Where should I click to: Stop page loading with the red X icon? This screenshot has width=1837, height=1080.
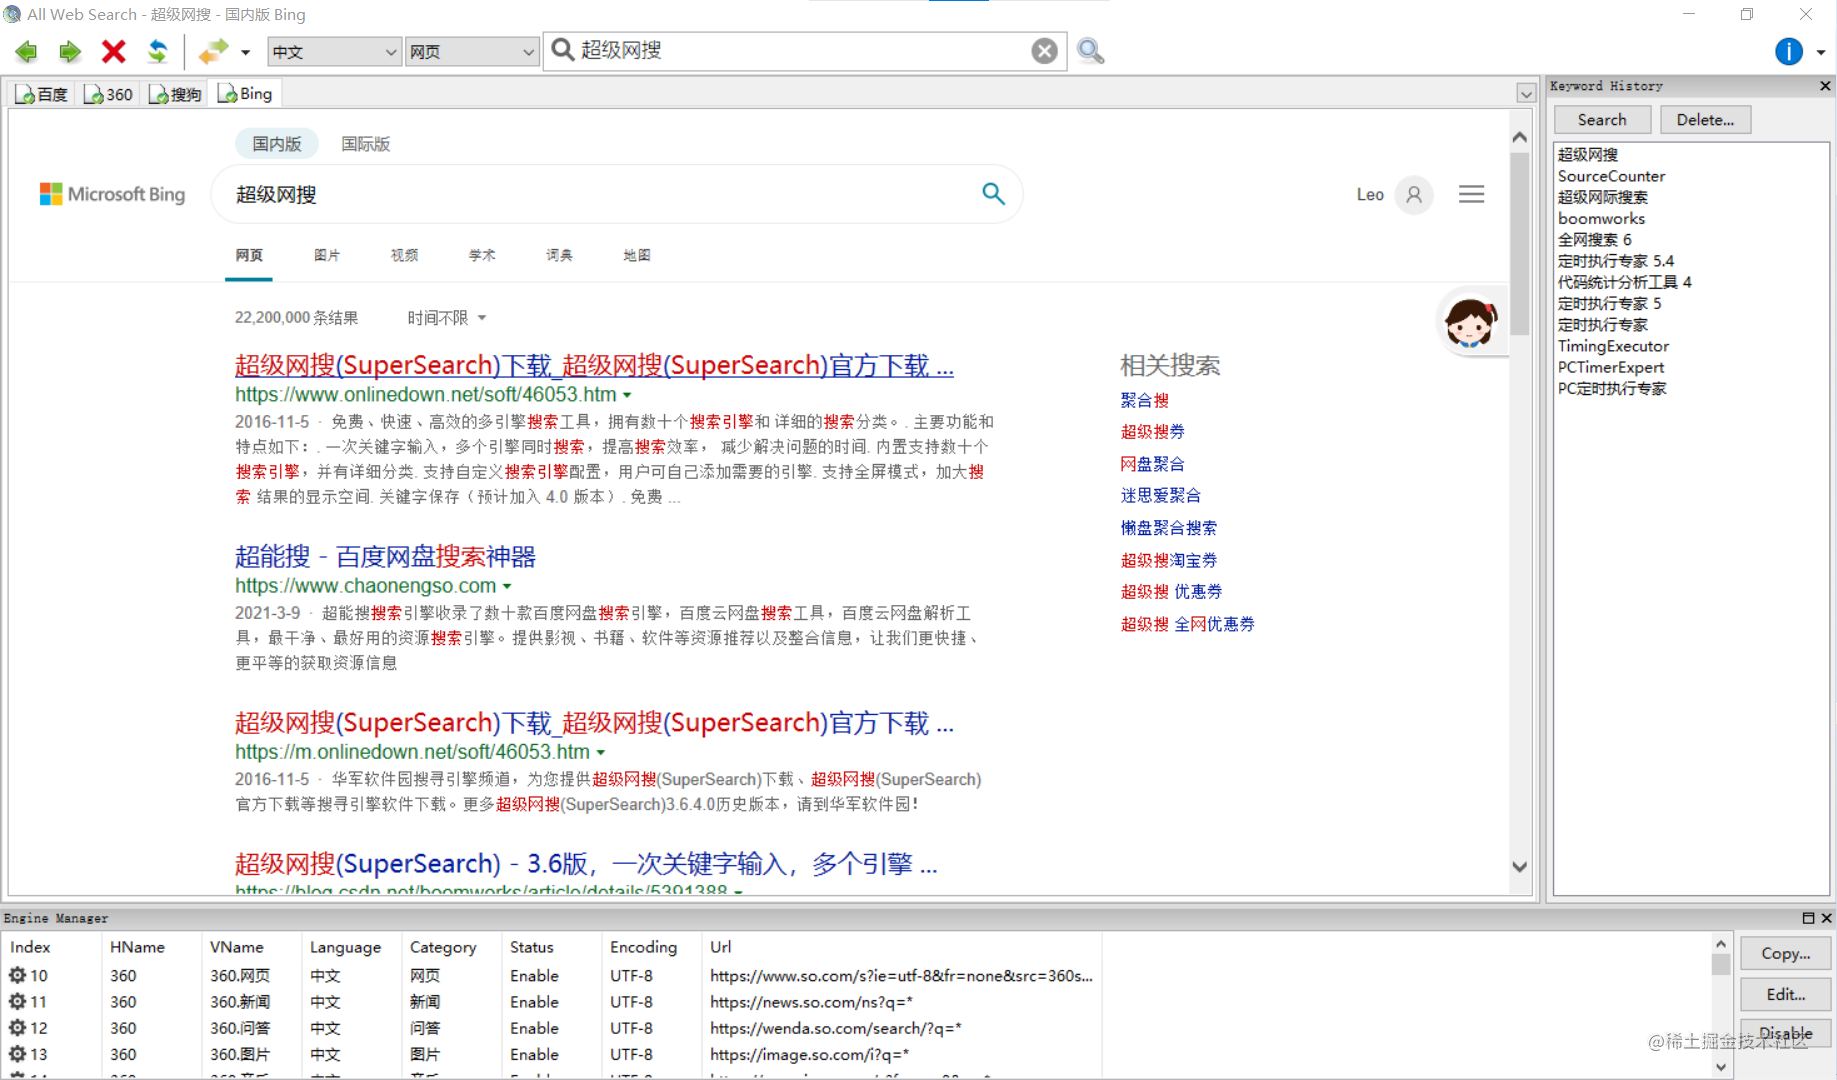point(113,51)
